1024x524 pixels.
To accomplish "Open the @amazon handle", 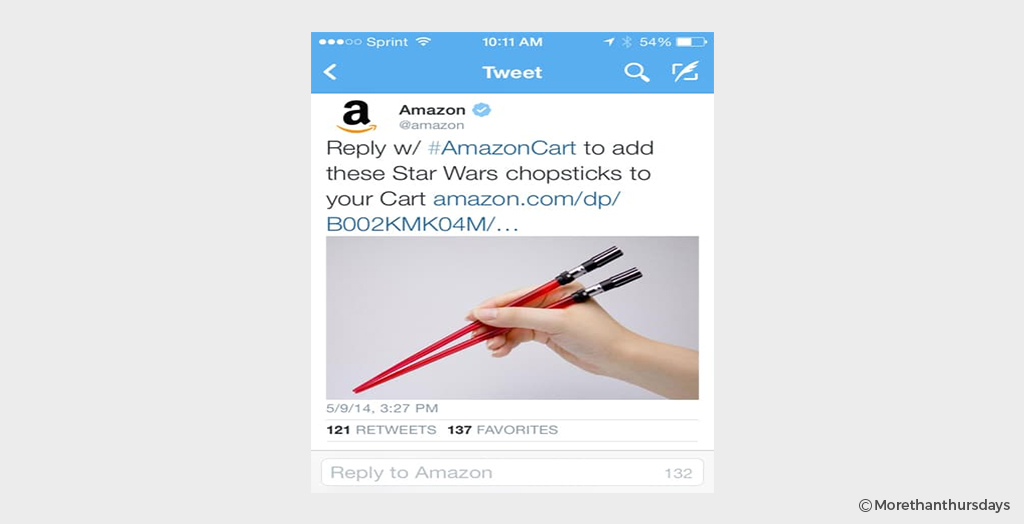I will pos(432,125).
